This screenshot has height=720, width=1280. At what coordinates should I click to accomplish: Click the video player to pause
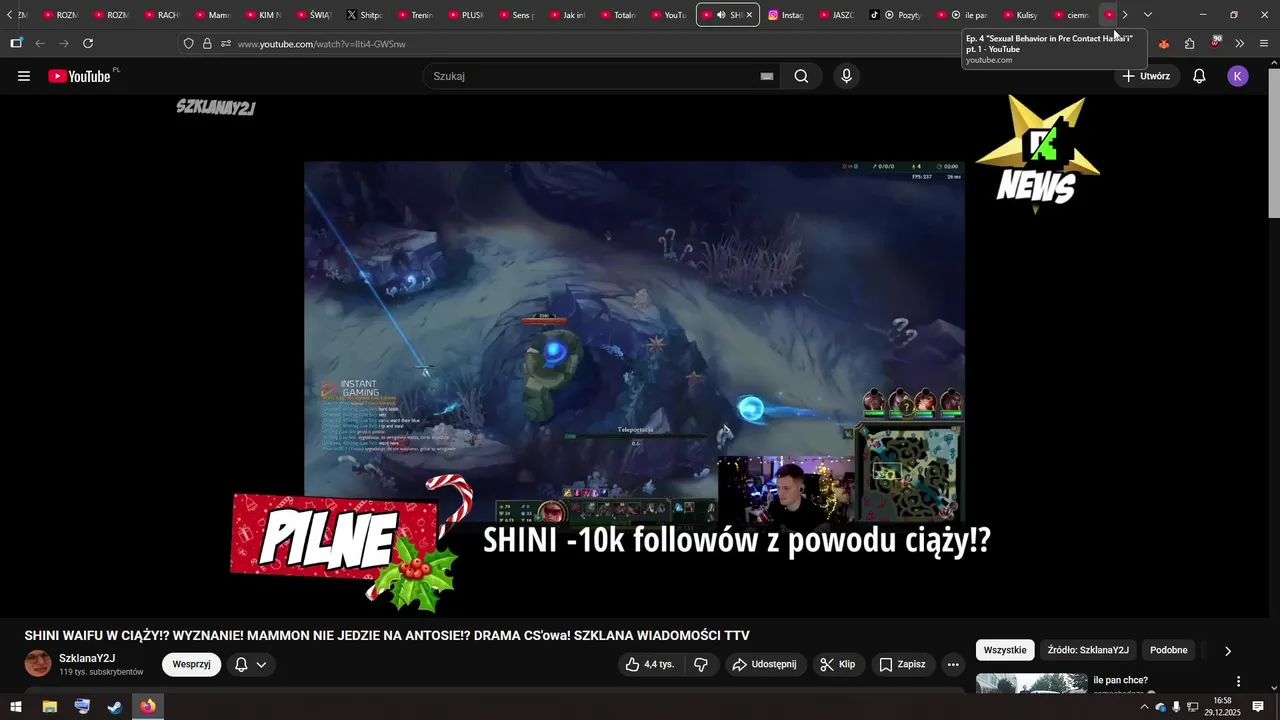coord(634,355)
